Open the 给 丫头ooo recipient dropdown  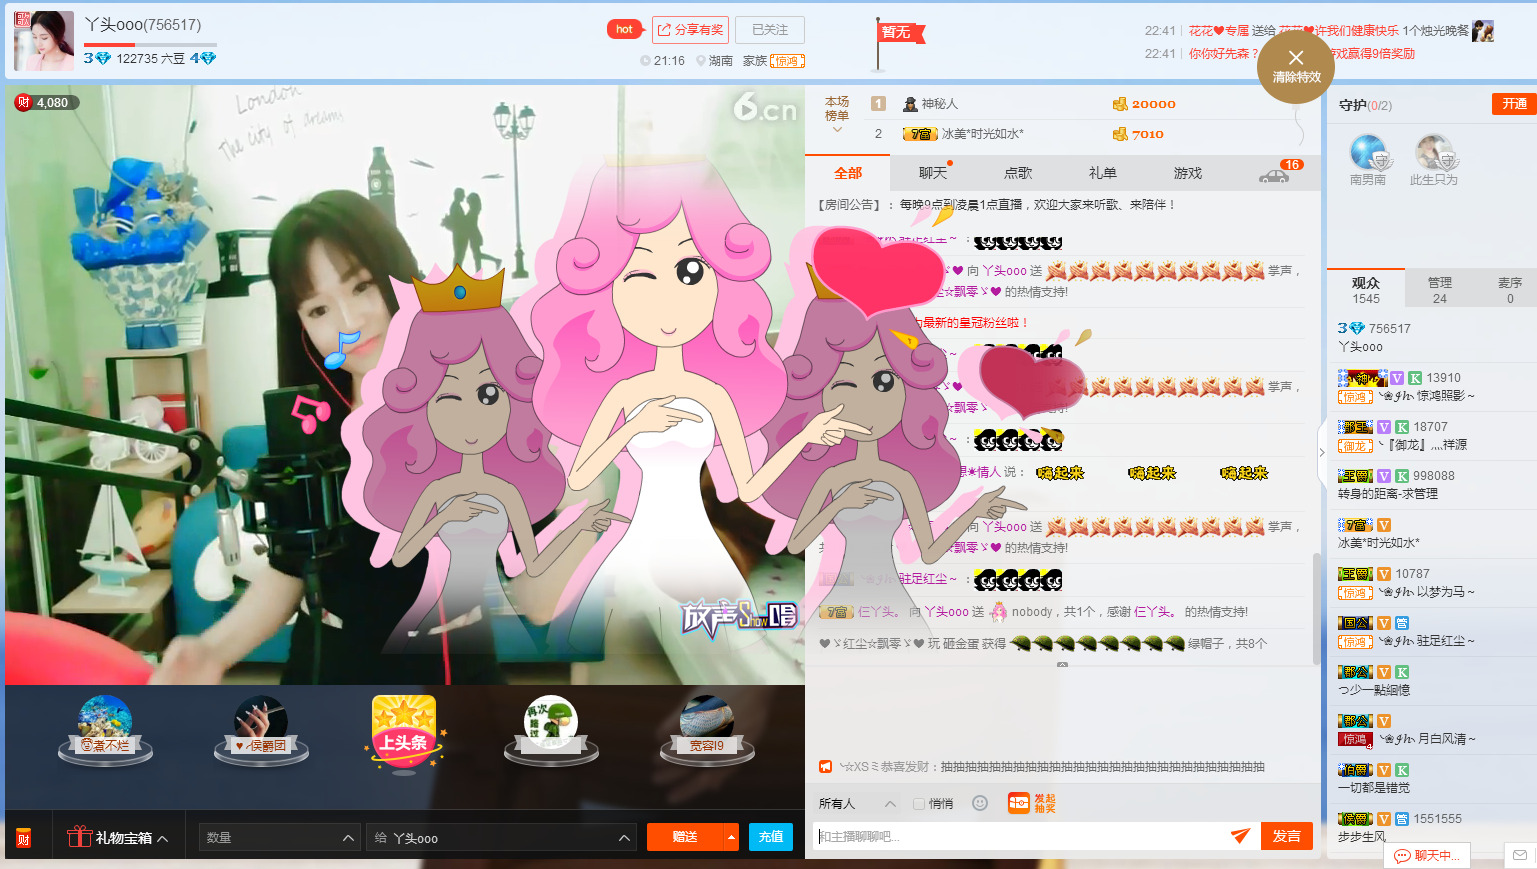[501, 838]
